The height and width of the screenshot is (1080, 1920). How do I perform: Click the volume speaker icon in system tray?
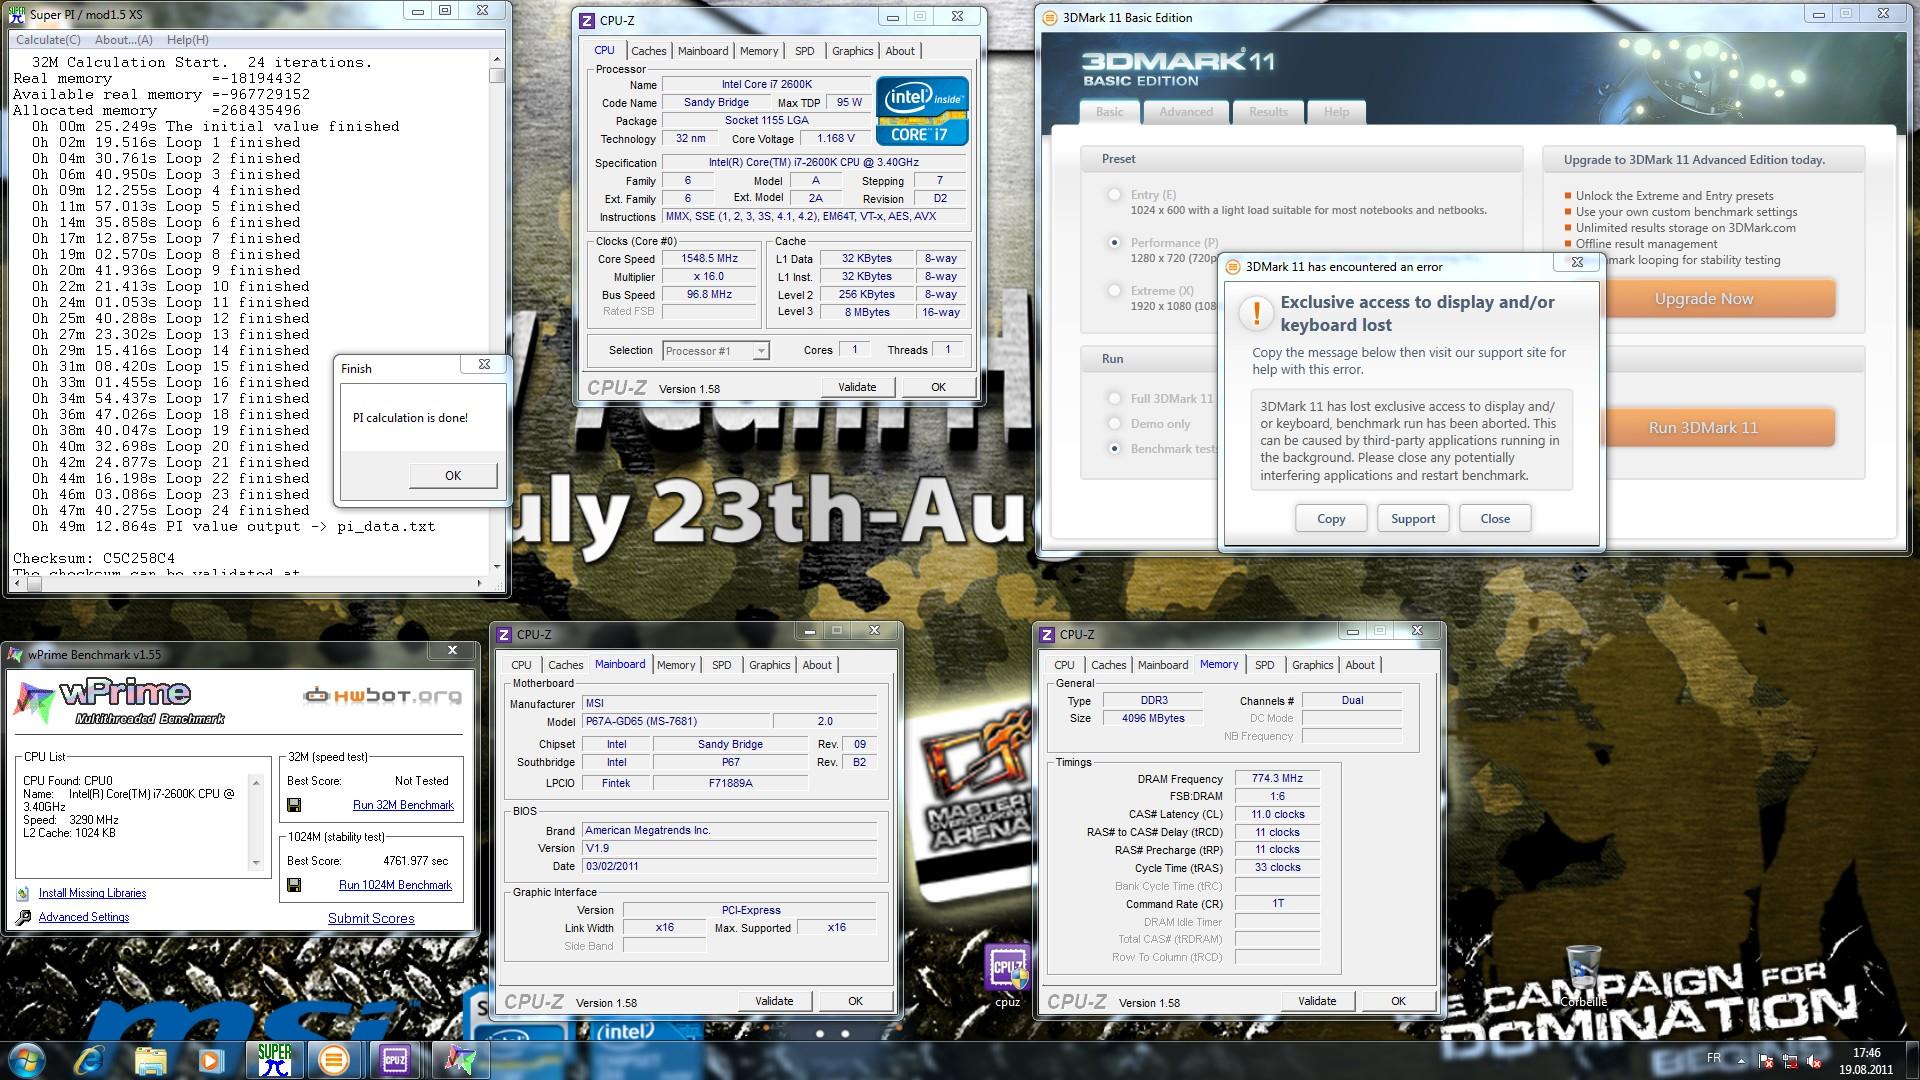click(x=1813, y=1061)
